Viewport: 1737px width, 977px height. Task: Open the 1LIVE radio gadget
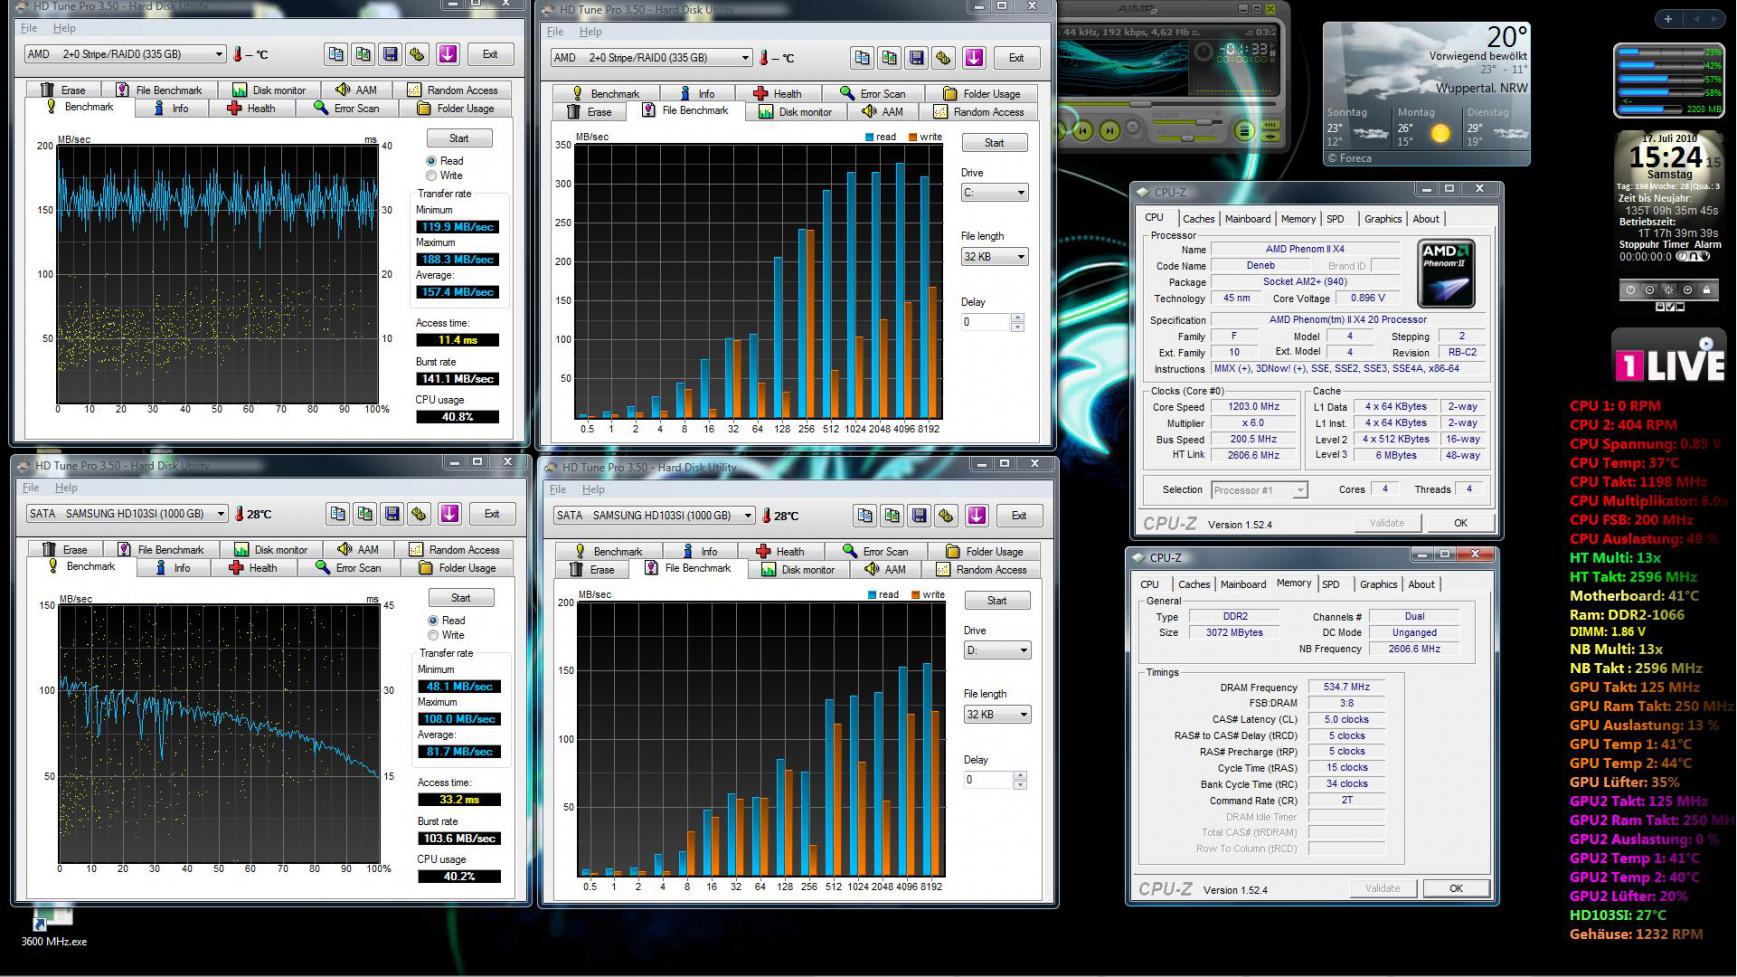tap(1669, 356)
